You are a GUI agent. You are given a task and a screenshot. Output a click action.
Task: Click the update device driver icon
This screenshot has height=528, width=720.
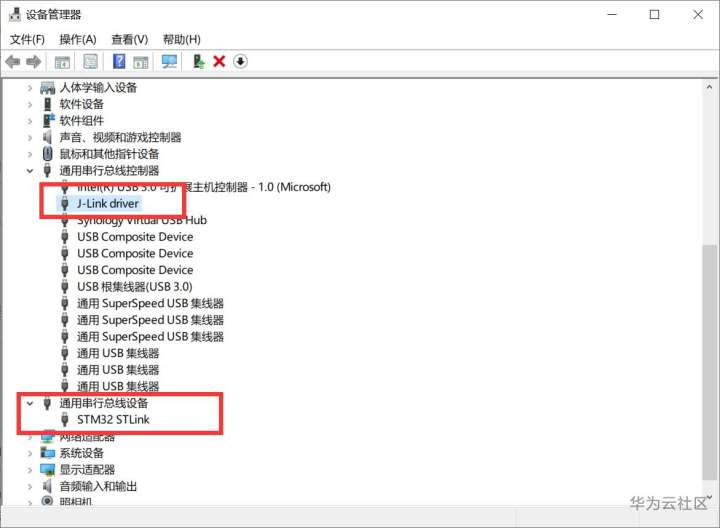coord(198,61)
